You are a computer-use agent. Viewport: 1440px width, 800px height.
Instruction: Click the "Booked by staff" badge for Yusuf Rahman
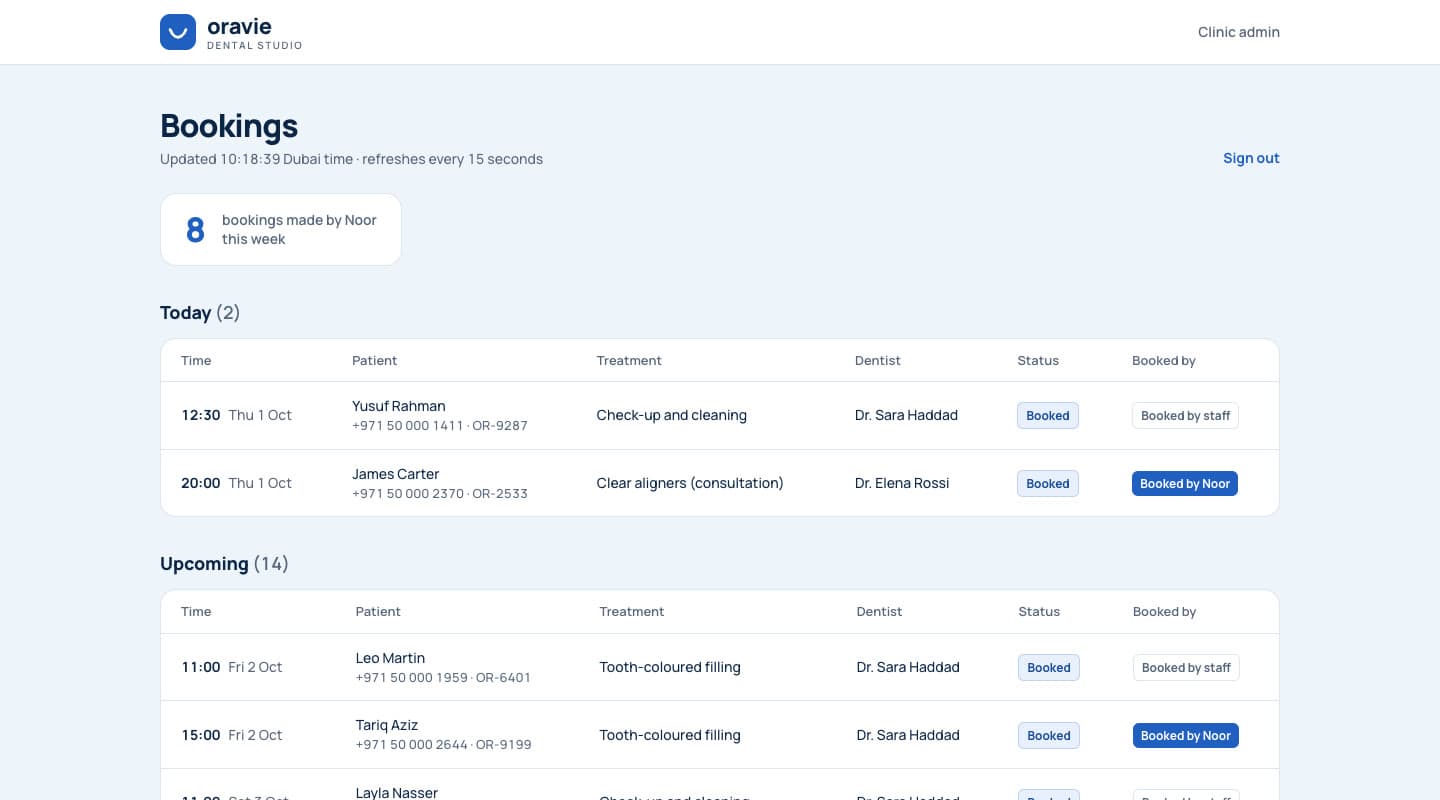click(1185, 415)
